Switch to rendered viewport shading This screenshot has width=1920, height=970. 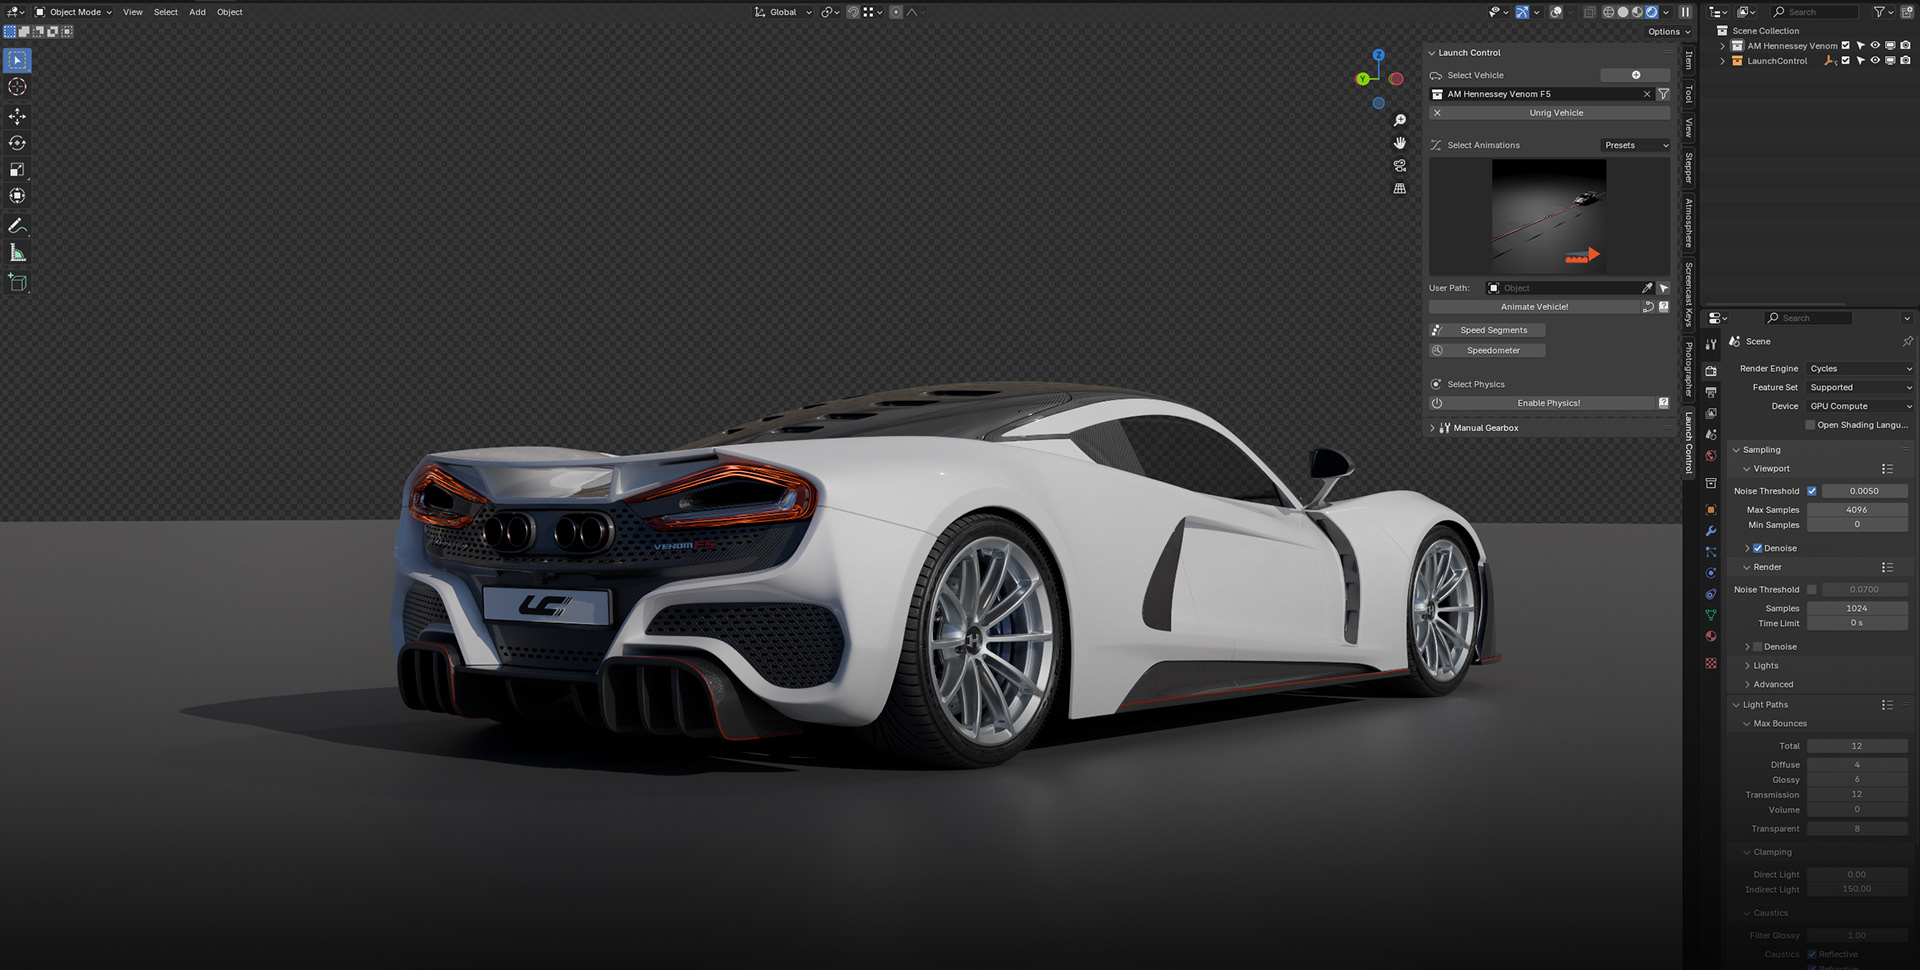click(x=1651, y=12)
